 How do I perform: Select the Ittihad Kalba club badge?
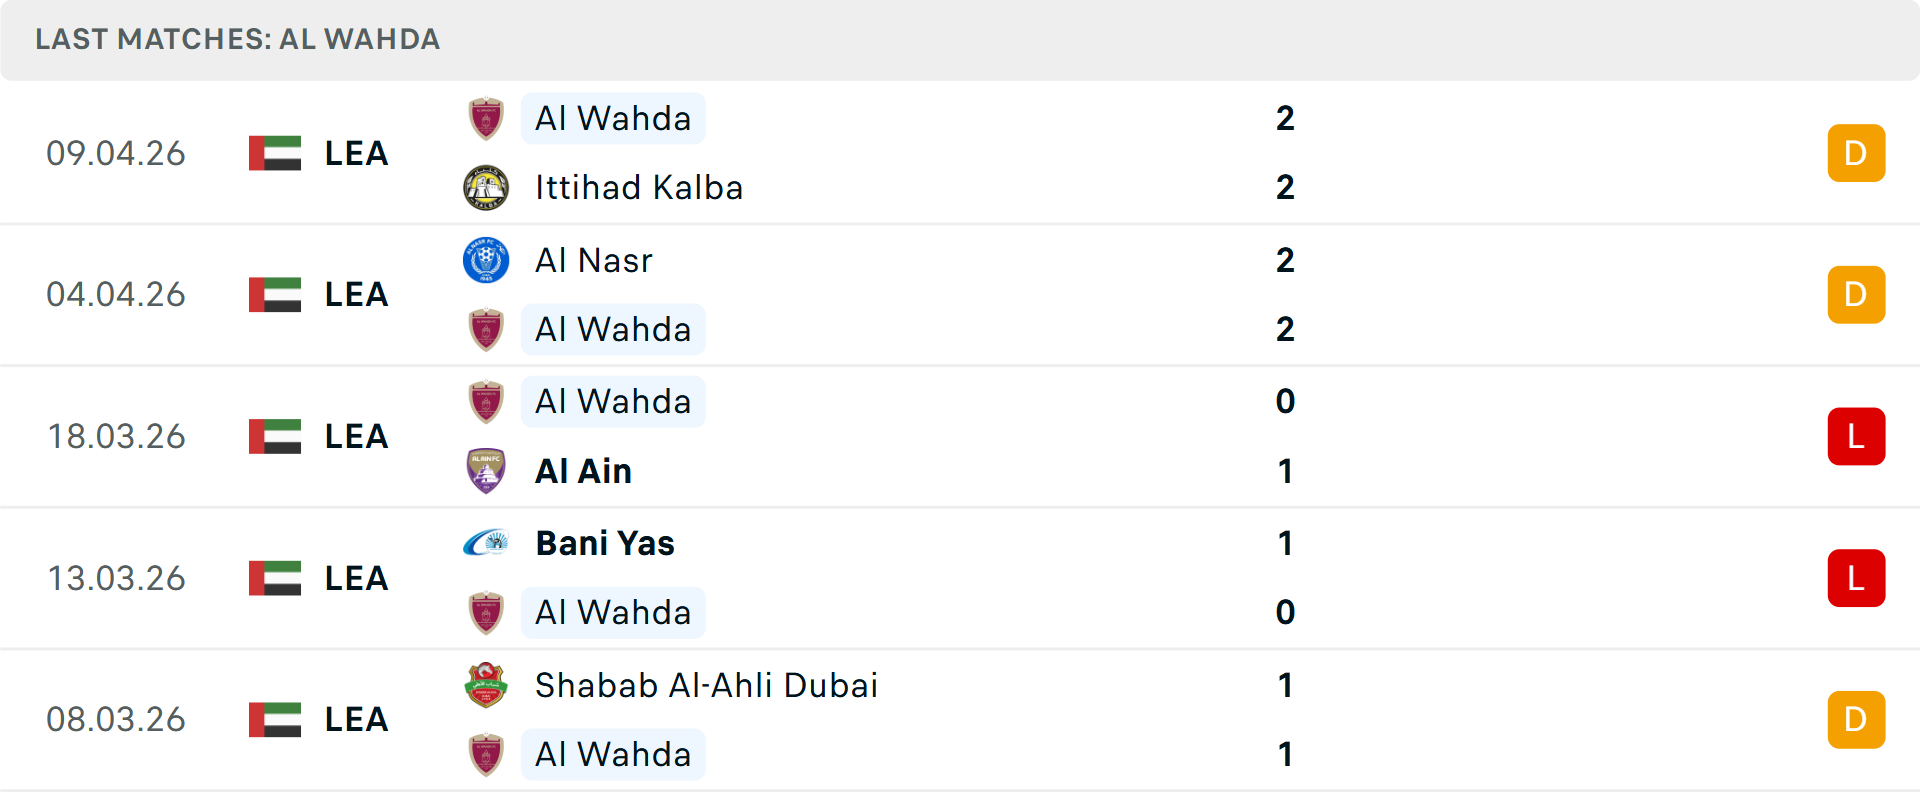(485, 187)
